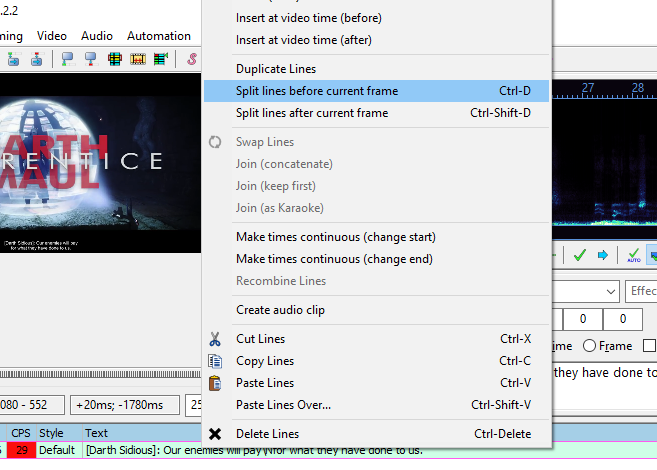Click scissors icon beside Cut Lines

215,339
